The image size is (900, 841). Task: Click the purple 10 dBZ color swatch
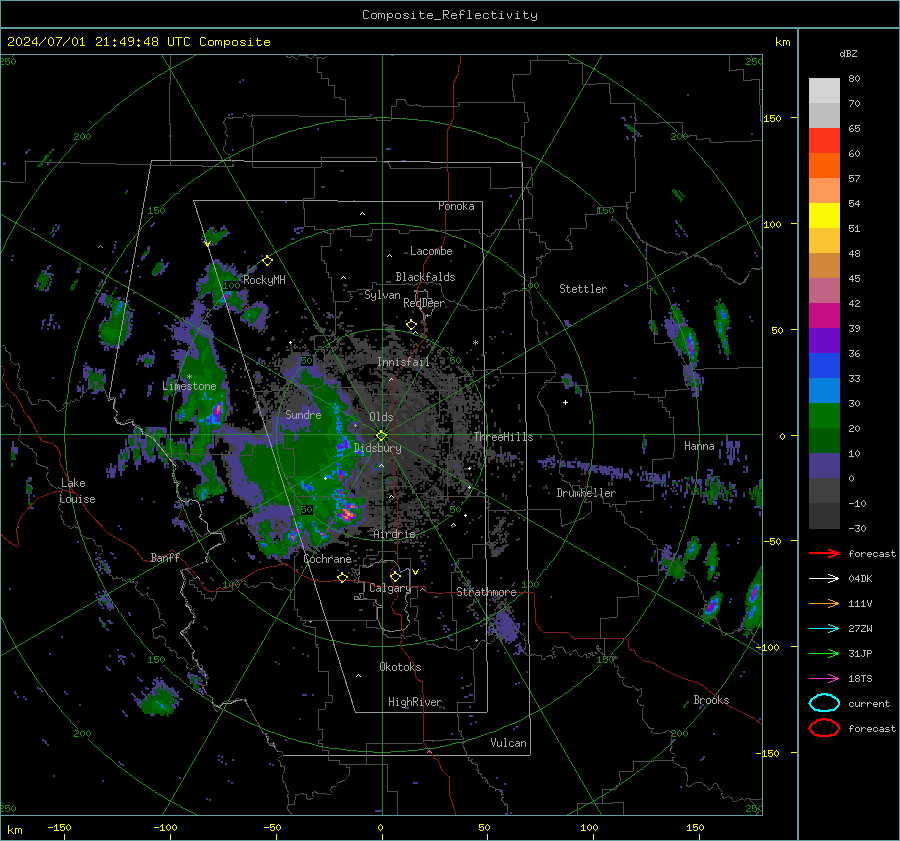click(824, 465)
